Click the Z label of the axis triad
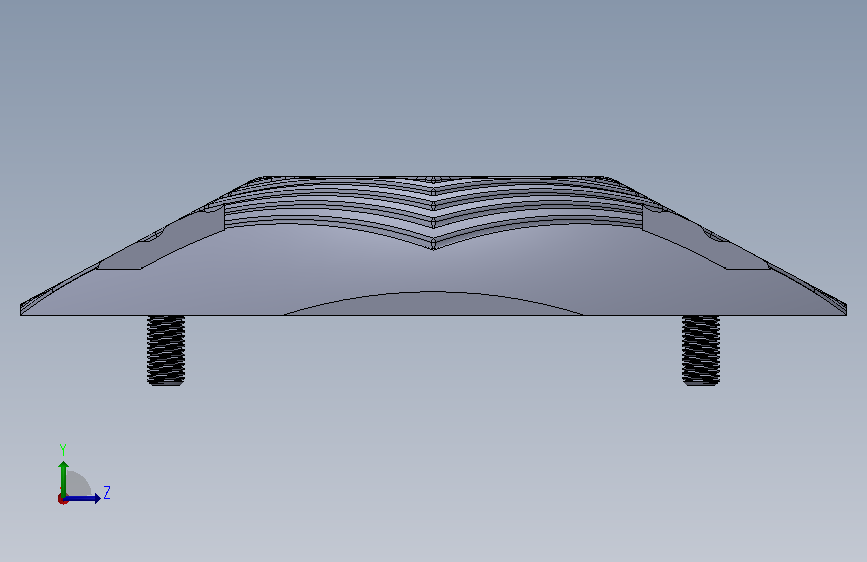Image resolution: width=867 pixels, height=562 pixels. 107,492
